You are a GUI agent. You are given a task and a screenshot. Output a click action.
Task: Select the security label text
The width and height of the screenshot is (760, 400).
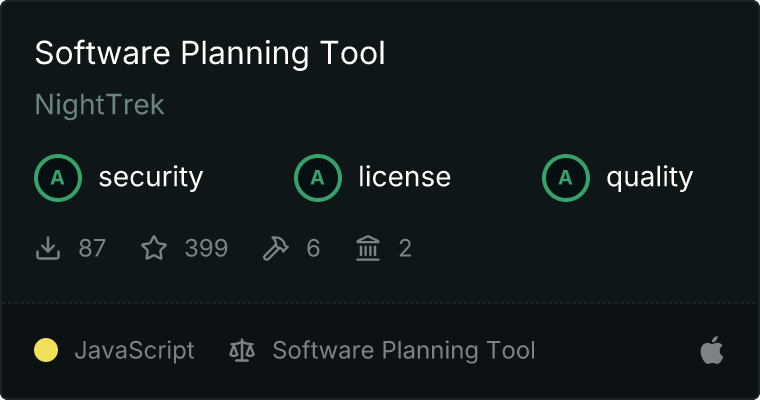[150, 178]
